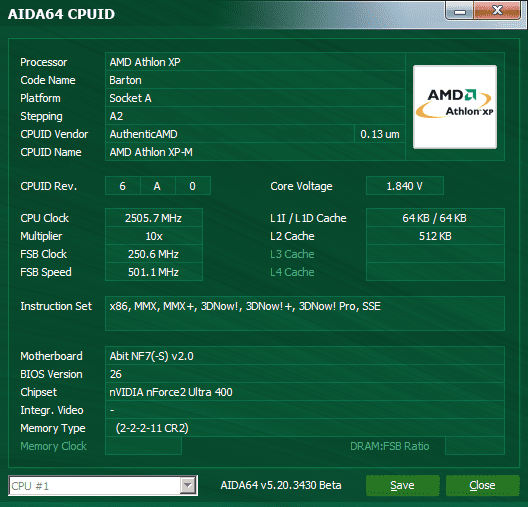Click the Integr. Video label
This screenshot has width=528, height=507.
coord(52,410)
